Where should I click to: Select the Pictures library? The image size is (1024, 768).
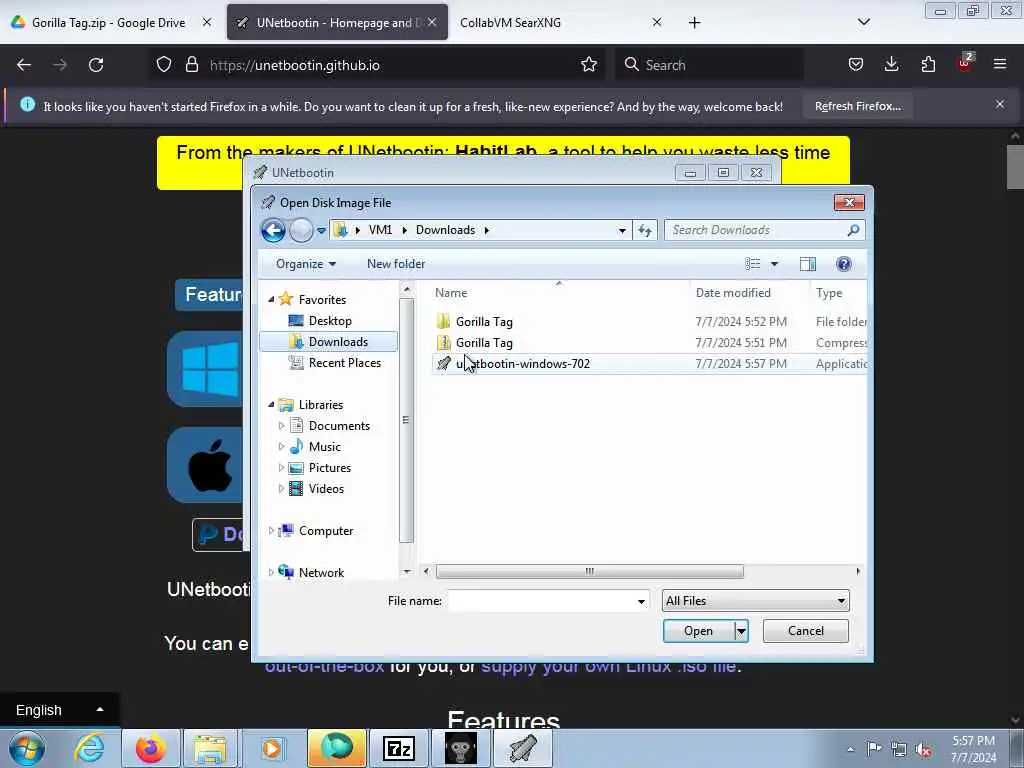(330, 468)
